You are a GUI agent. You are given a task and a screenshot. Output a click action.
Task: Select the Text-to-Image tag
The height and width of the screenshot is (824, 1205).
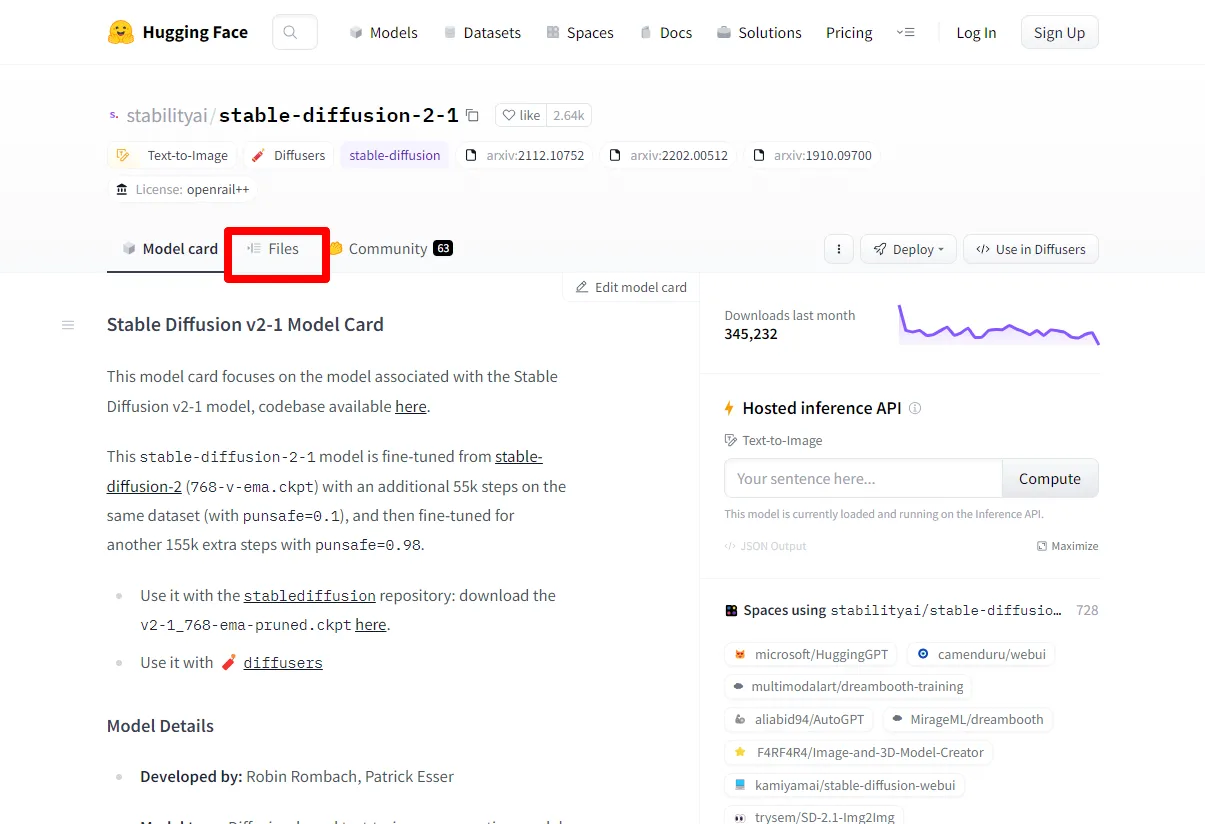point(173,155)
